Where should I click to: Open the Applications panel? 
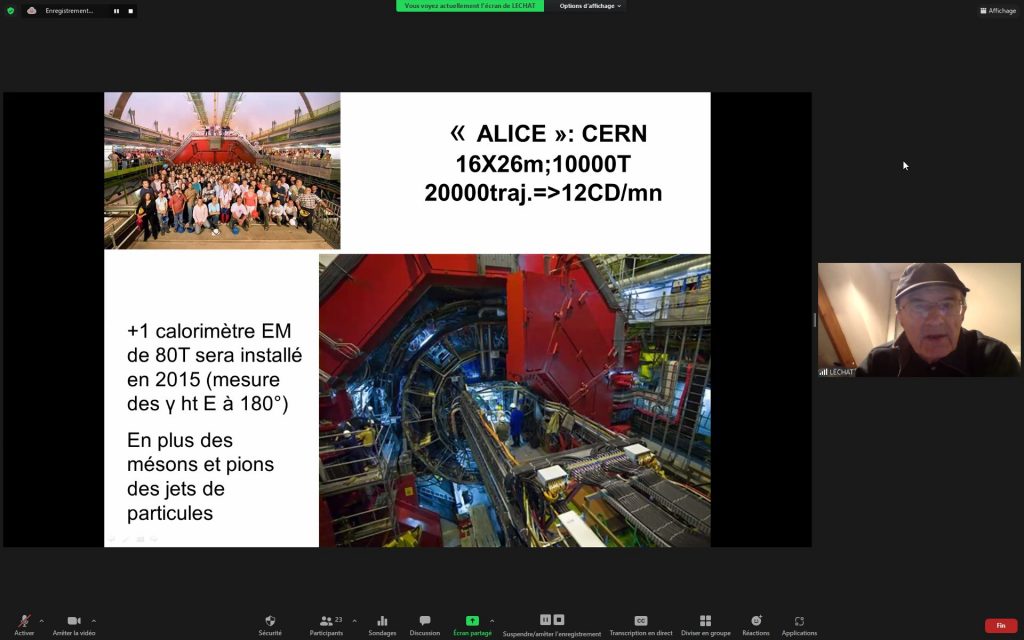coord(799,625)
